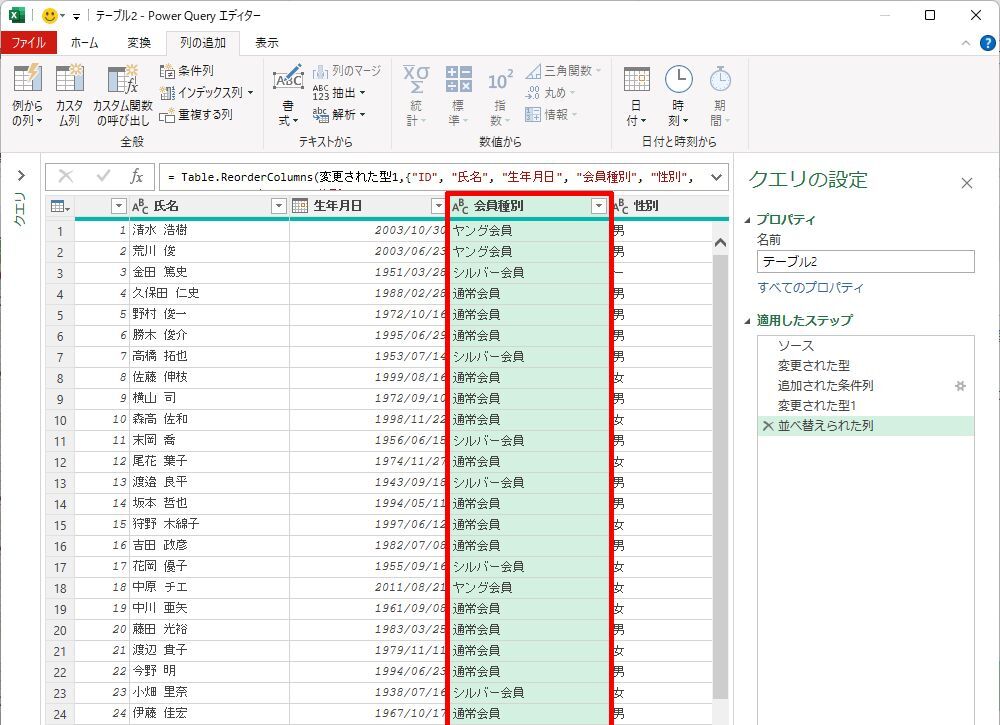Image resolution: width=1000 pixels, height=725 pixels.
Task: Open the インデックス列 dropdown
Action: [207, 93]
